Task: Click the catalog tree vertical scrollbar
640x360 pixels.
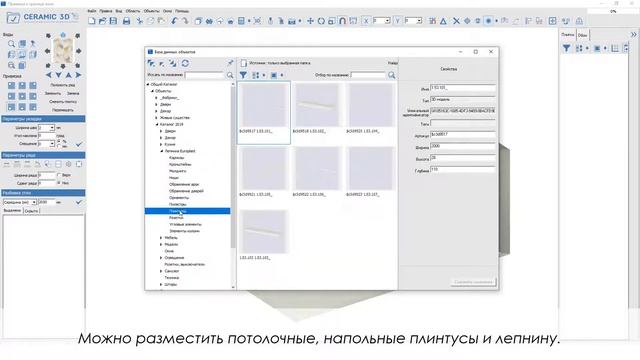Action: [x=233, y=167]
